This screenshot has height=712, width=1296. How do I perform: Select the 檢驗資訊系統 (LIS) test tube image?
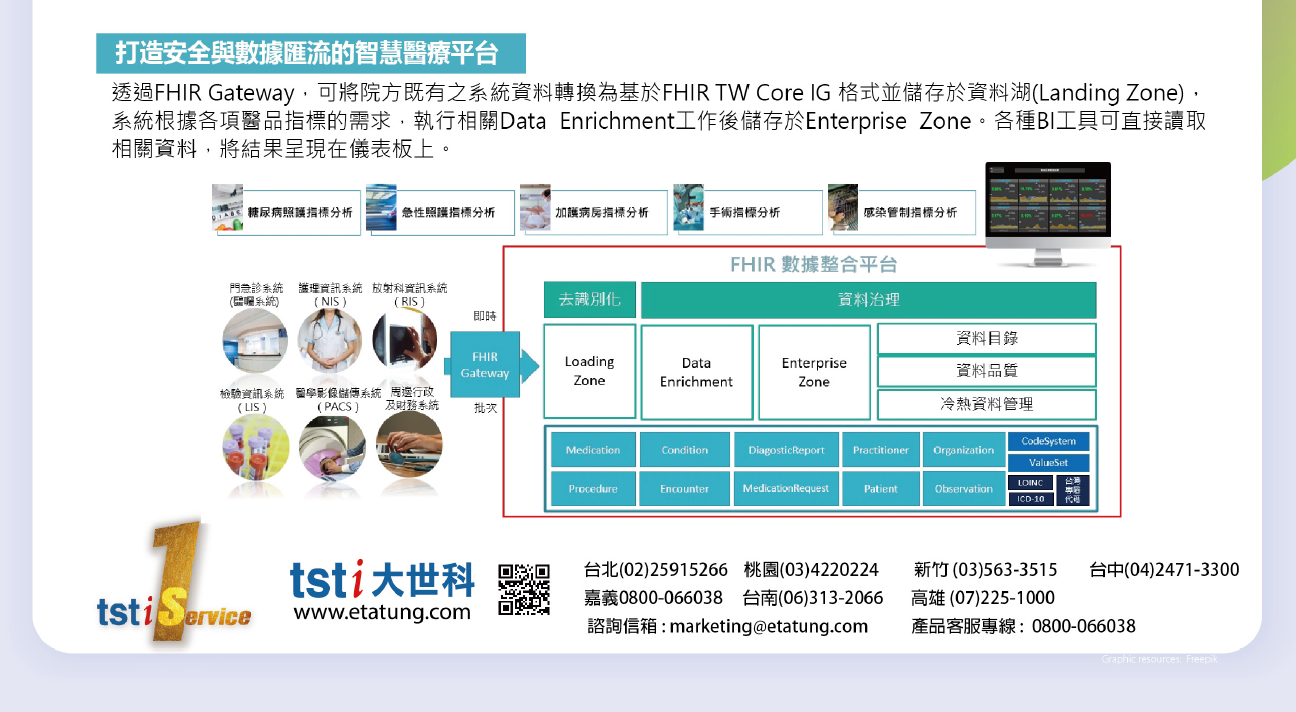pyautogui.click(x=255, y=448)
